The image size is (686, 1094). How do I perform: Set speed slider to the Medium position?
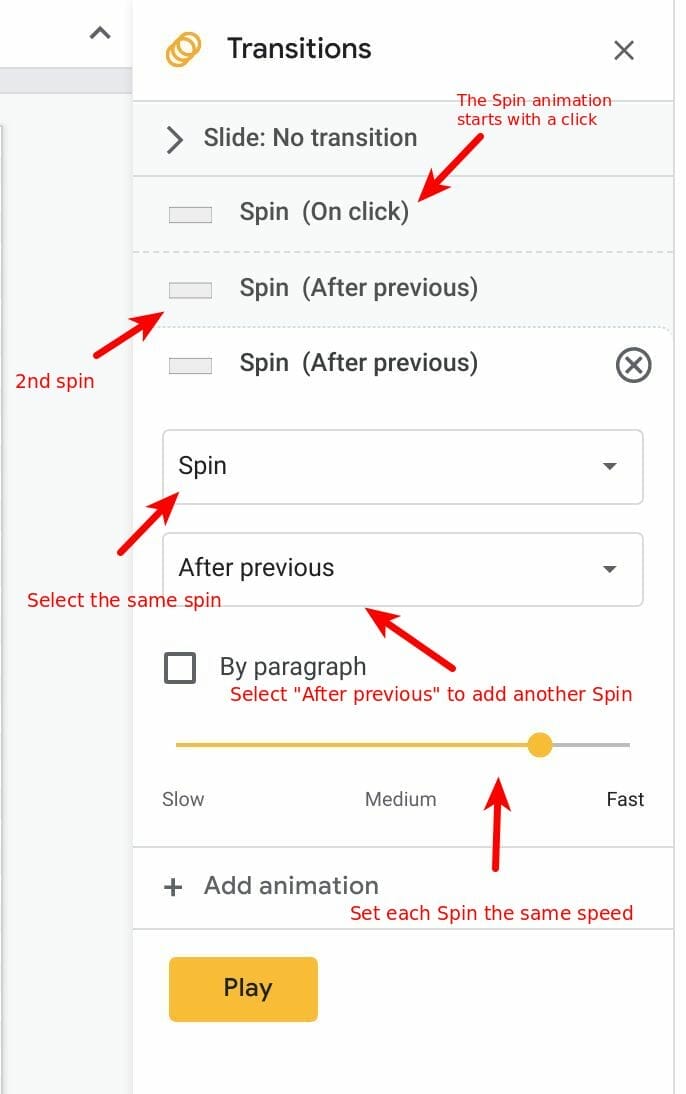[403, 744]
